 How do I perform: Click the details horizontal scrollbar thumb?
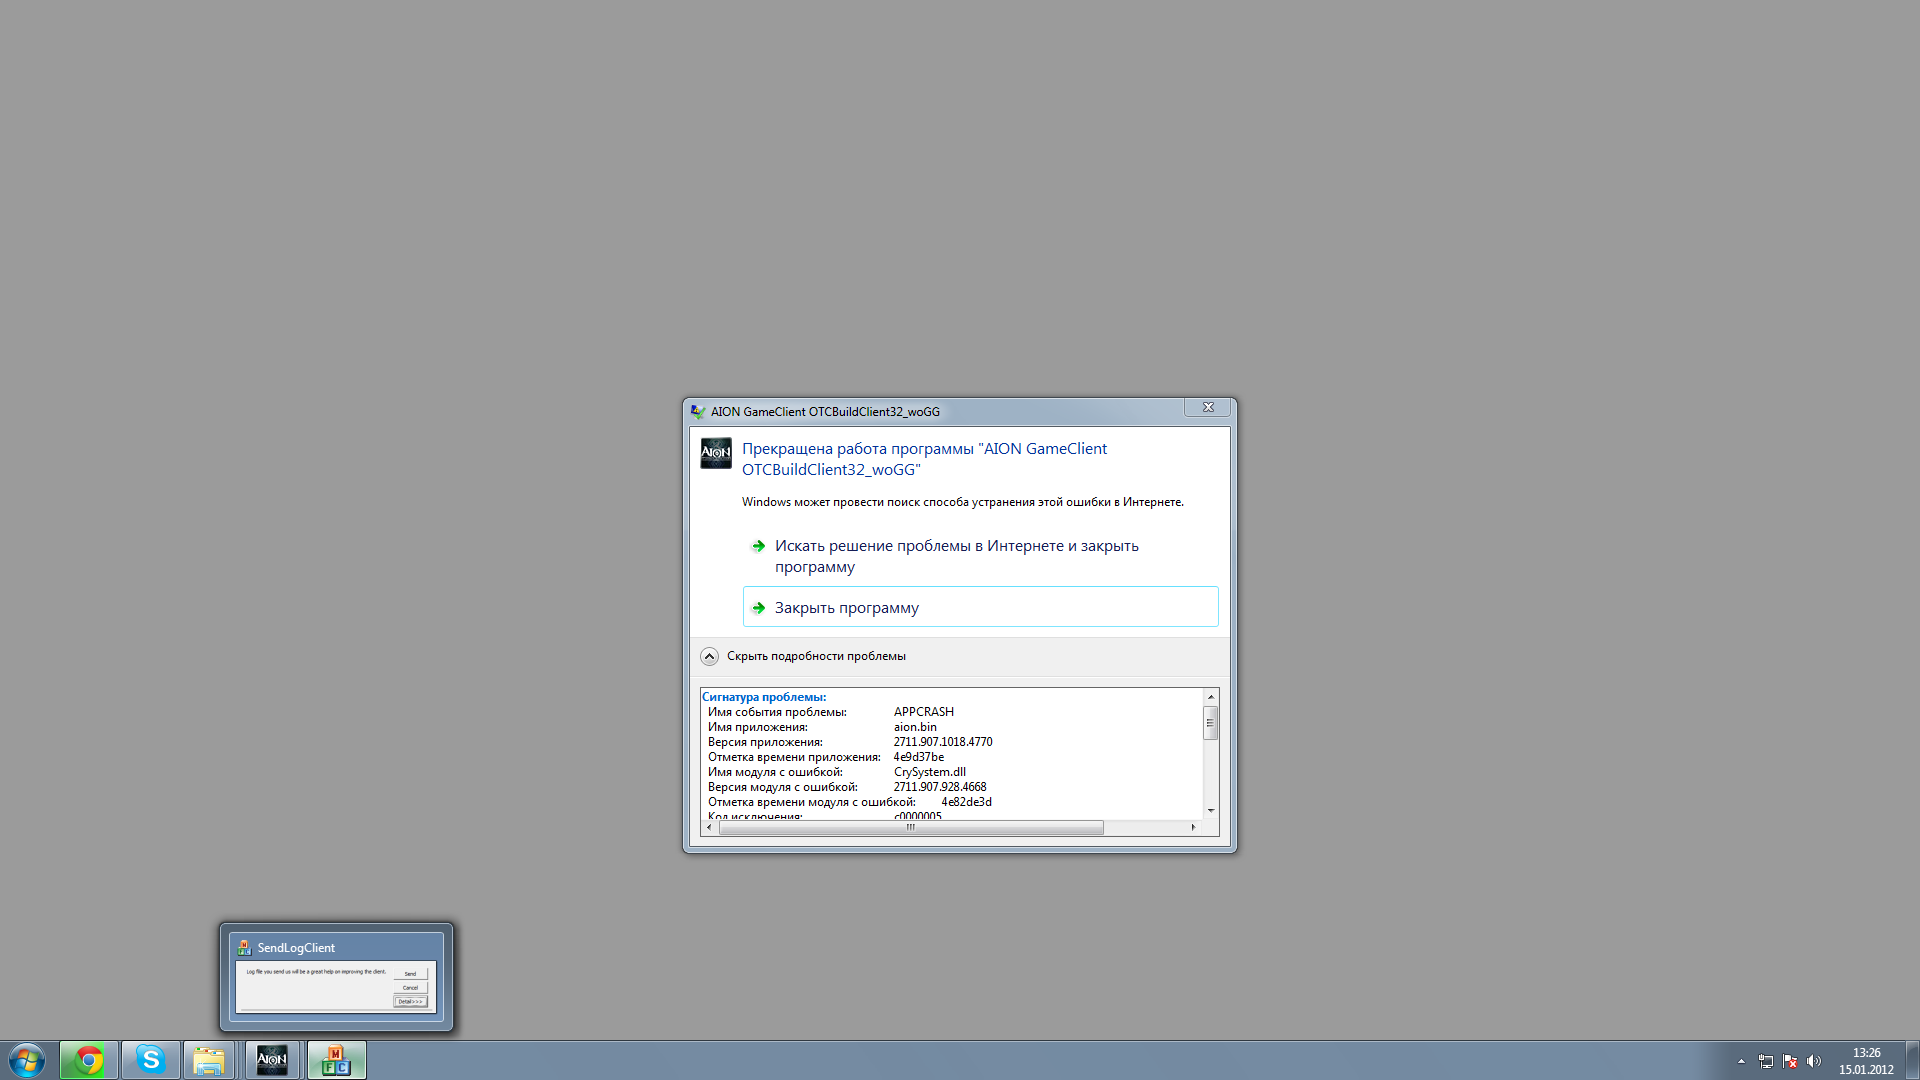coord(911,828)
